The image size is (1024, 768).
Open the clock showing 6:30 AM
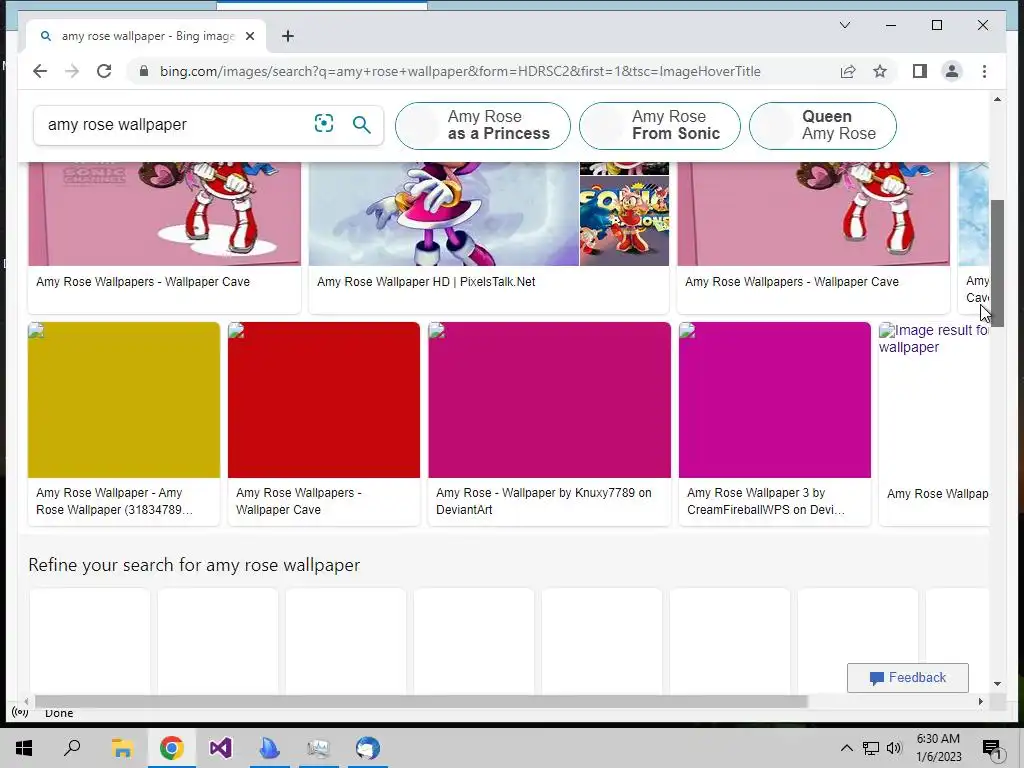tap(938, 747)
